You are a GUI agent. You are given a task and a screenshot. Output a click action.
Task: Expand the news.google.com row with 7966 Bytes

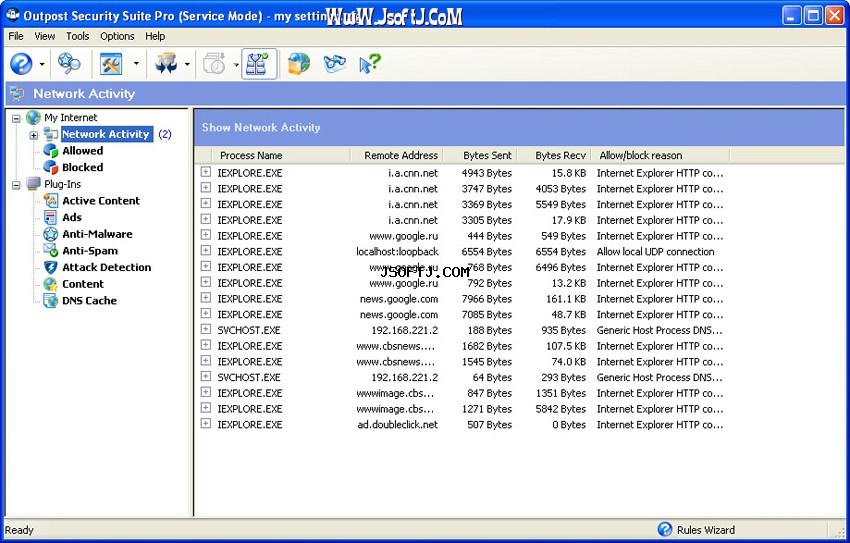[205, 298]
